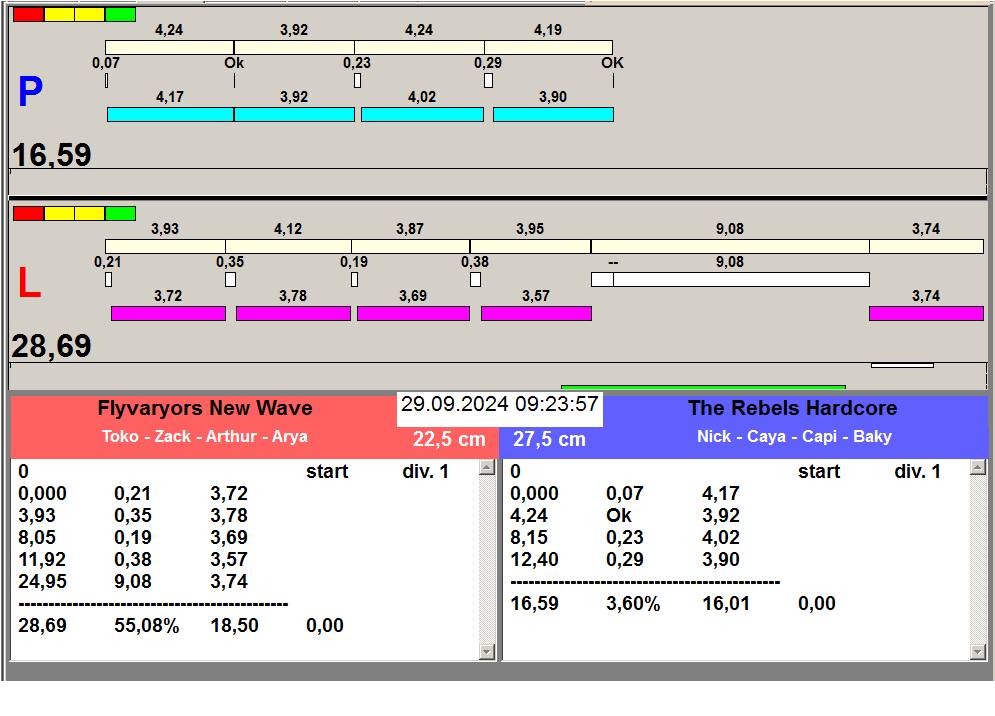Select the cyan 3,90 run bar

tap(553, 115)
